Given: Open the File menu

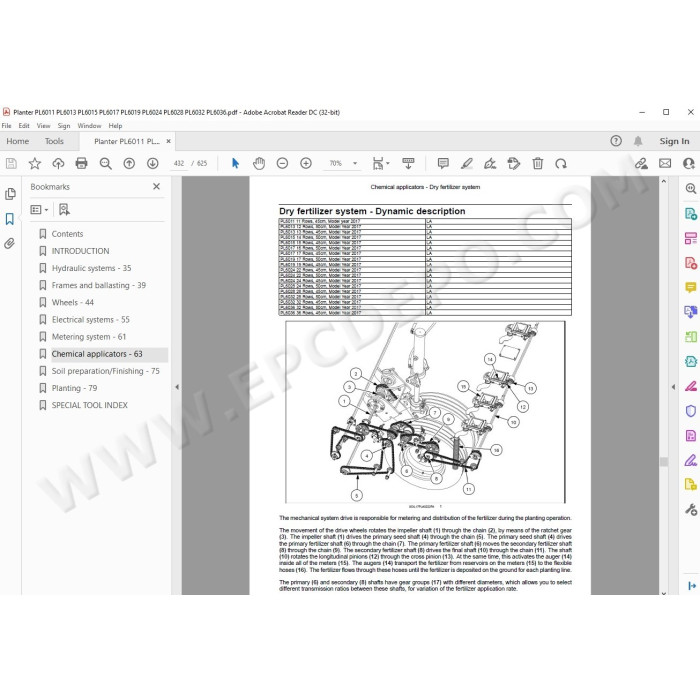Looking at the screenshot, I should click(x=7, y=126).
